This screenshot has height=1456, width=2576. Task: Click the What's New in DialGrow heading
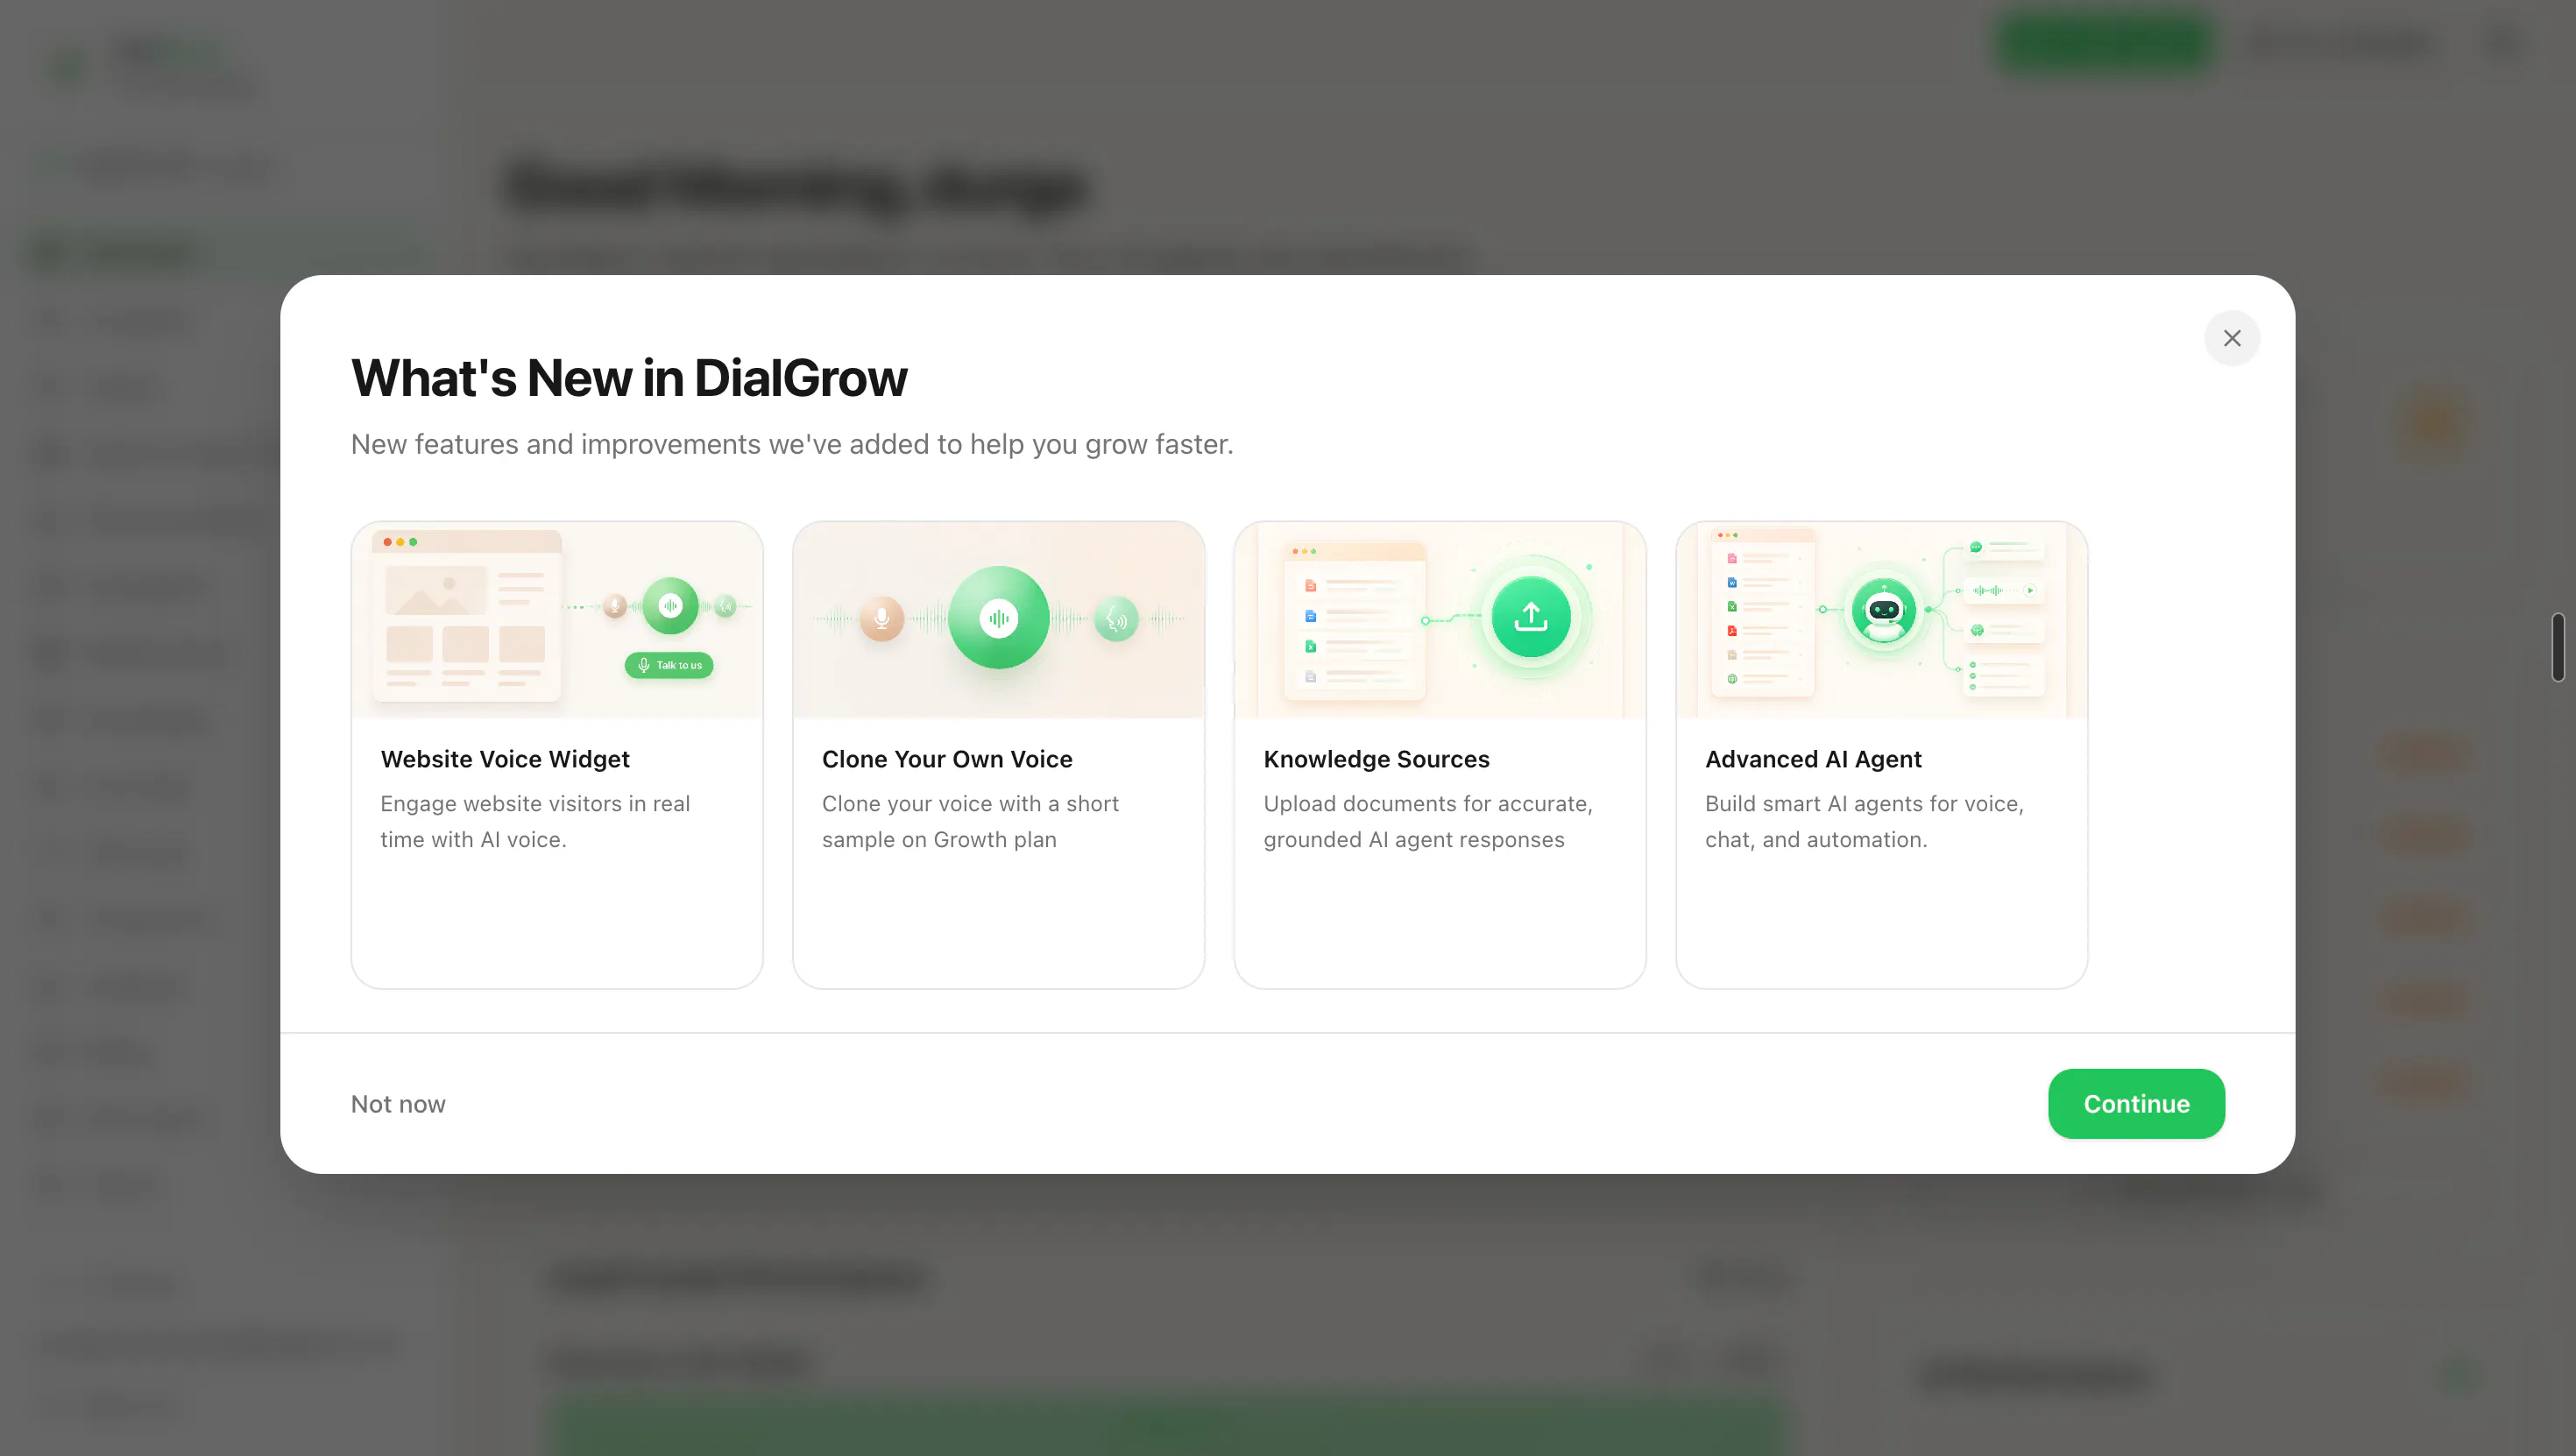pyautogui.click(x=629, y=378)
